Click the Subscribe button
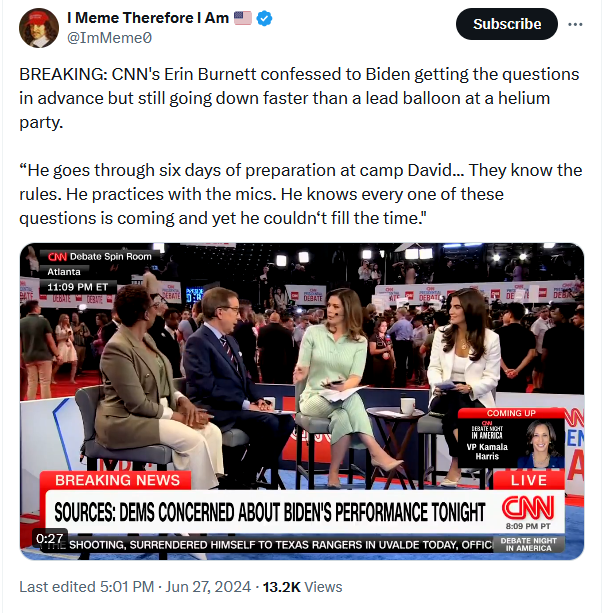This screenshot has width=603, height=613. (x=506, y=24)
